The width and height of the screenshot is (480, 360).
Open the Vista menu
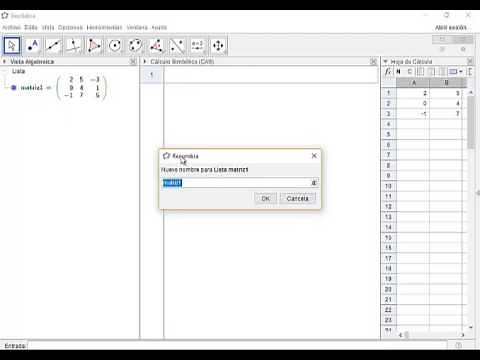(x=48, y=27)
